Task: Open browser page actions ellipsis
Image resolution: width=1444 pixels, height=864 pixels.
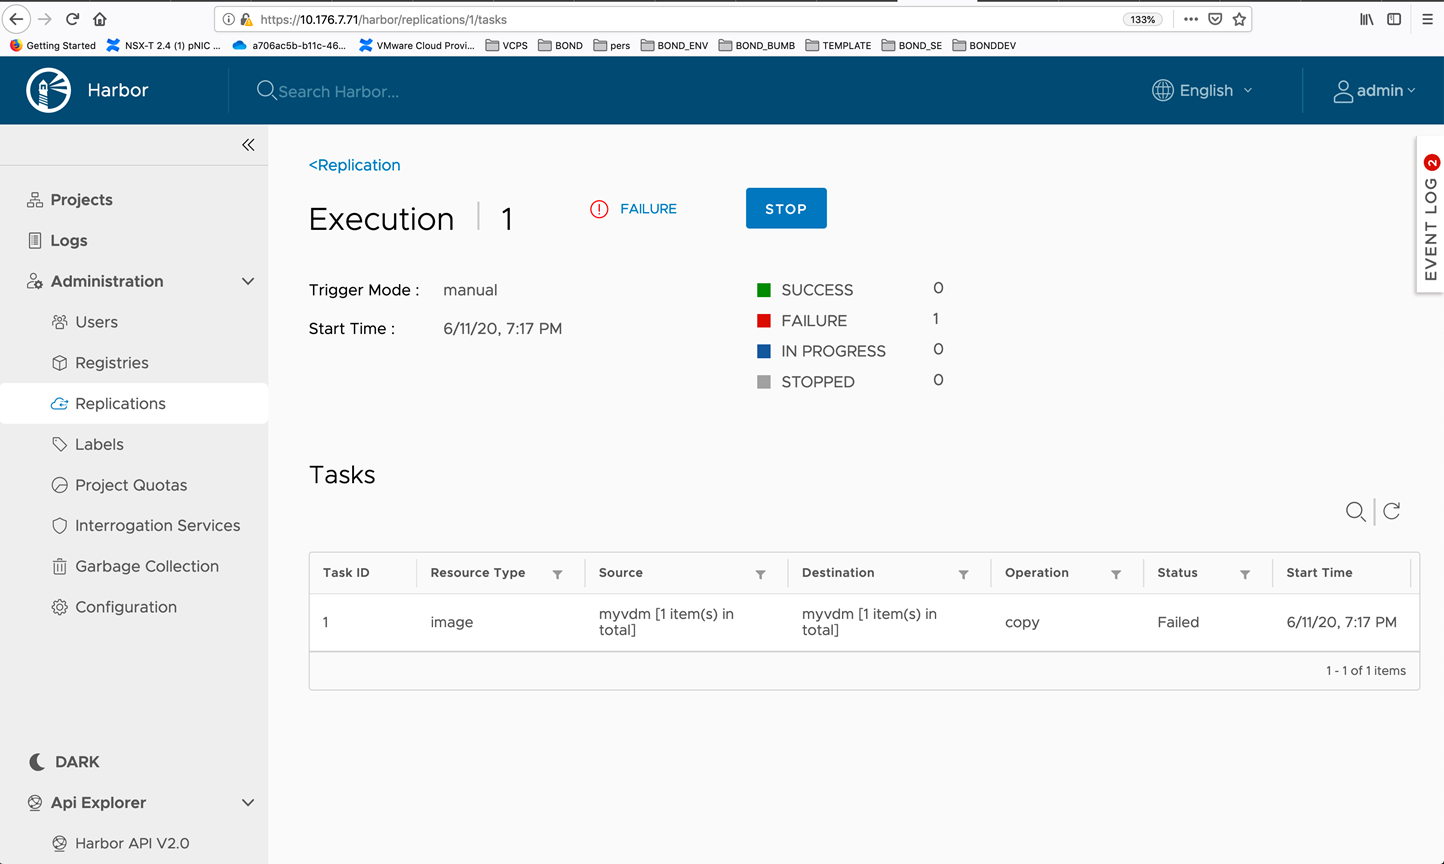Action: [1190, 19]
